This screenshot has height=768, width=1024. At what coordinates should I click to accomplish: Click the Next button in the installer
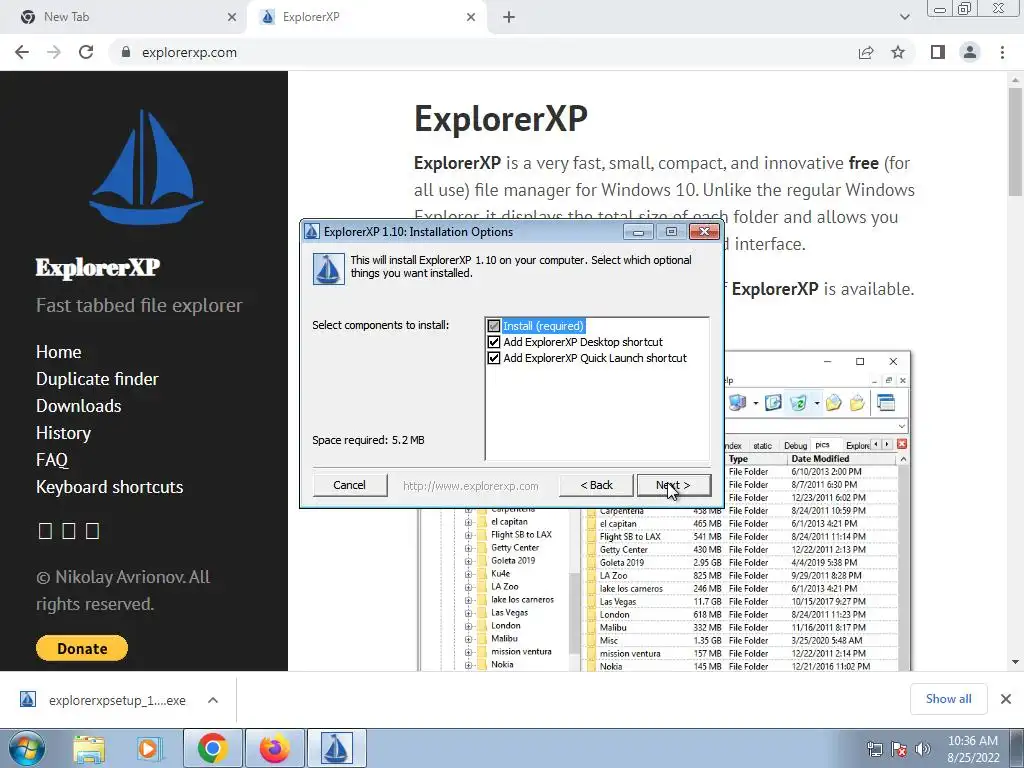pyautogui.click(x=673, y=485)
